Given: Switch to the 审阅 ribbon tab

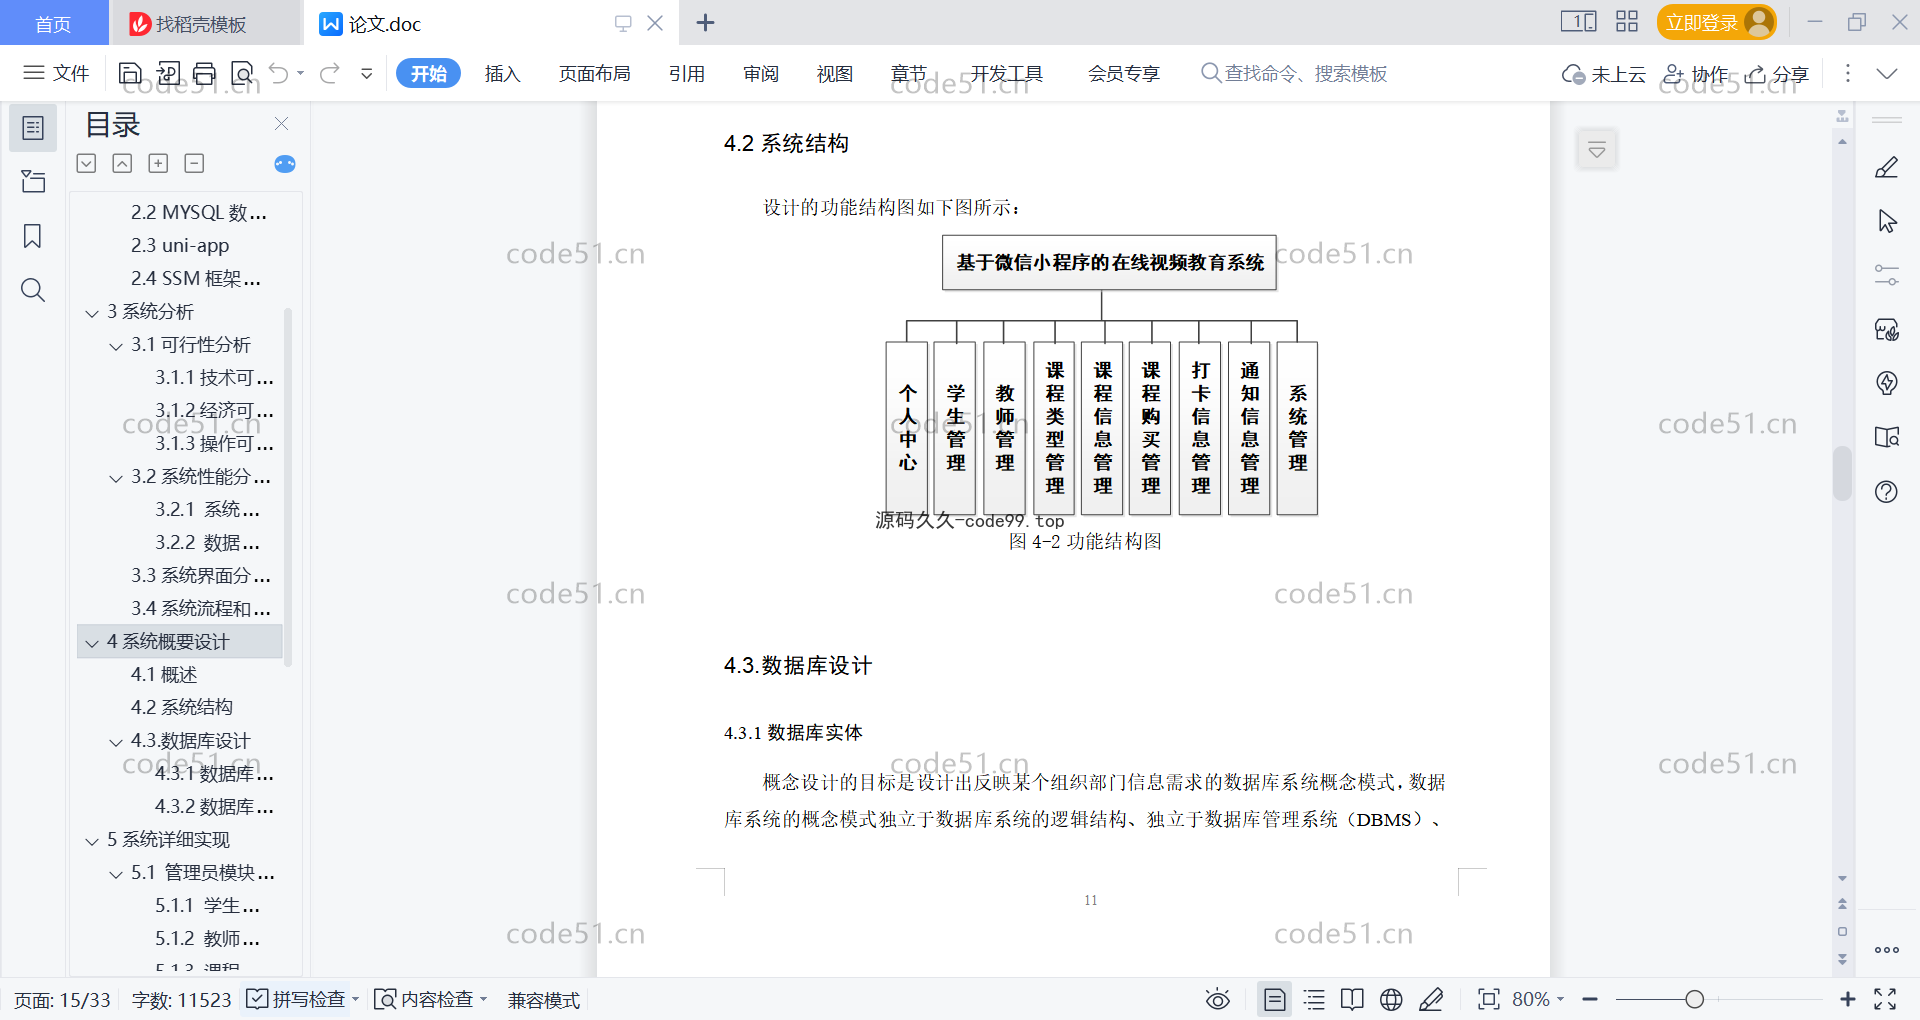Looking at the screenshot, I should pos(761,73).
